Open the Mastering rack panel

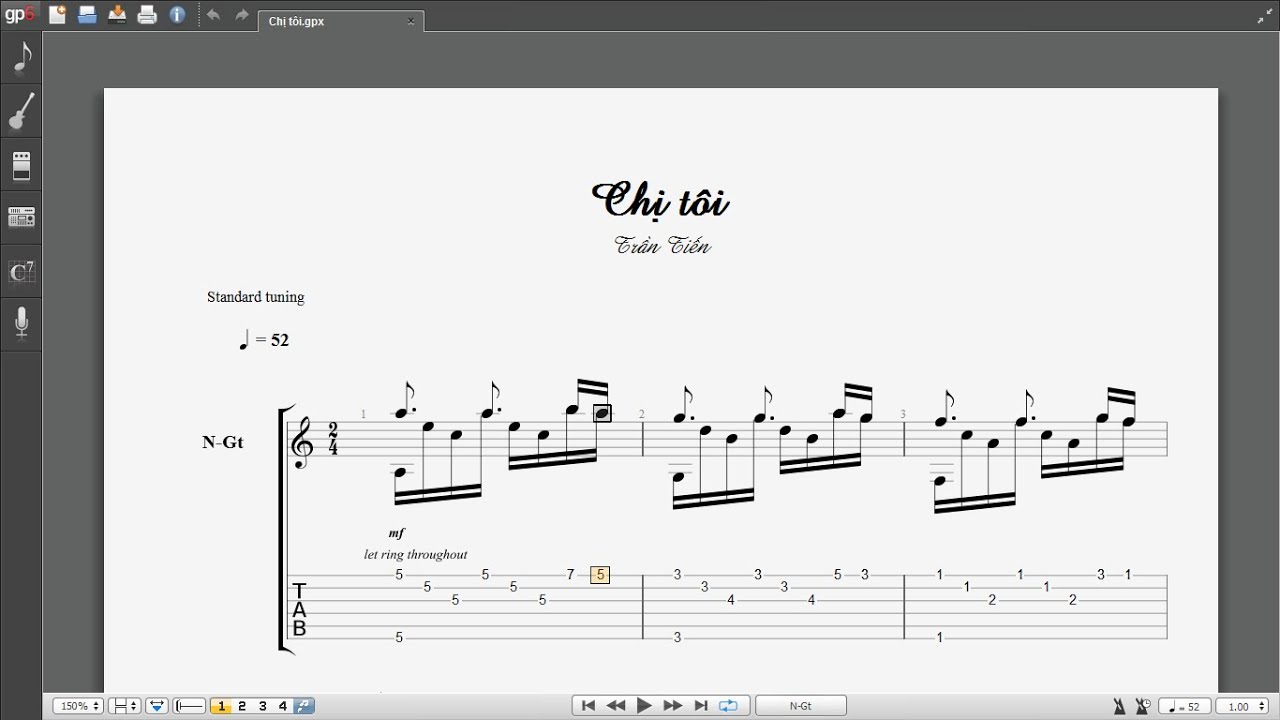21,217
